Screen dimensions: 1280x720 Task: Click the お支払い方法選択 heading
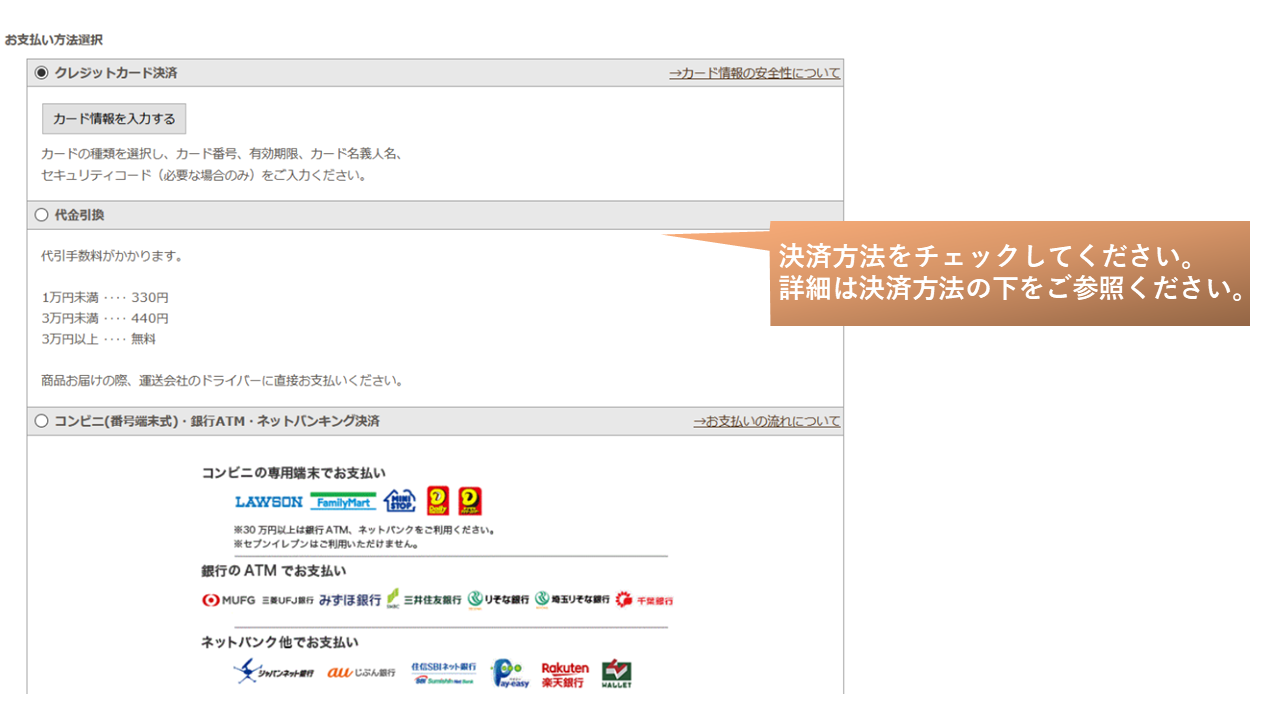coord(53,40)
